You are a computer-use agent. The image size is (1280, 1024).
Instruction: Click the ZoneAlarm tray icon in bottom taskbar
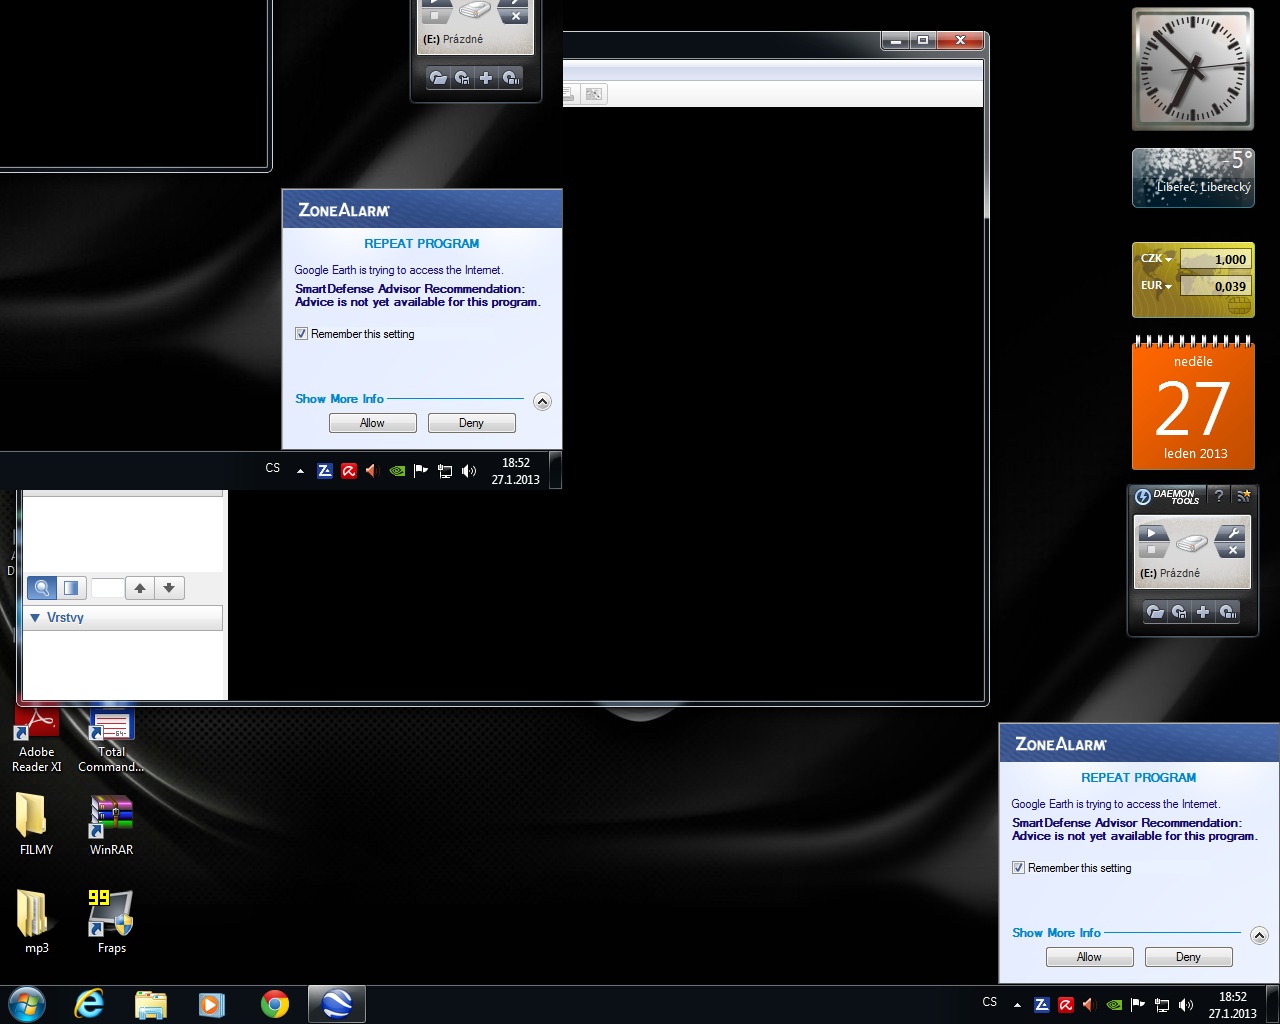(1041, 1005)
